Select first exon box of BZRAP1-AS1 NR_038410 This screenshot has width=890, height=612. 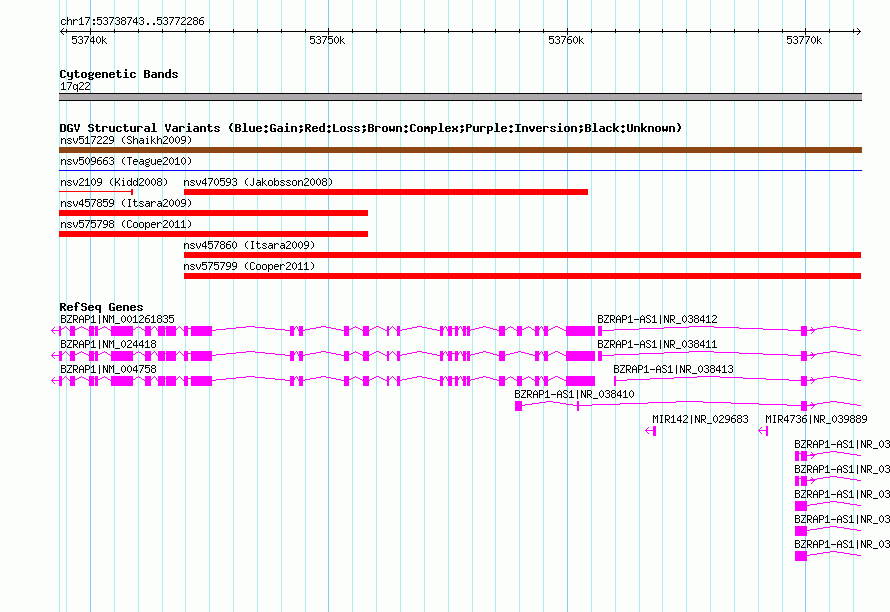tap(518, 406)
